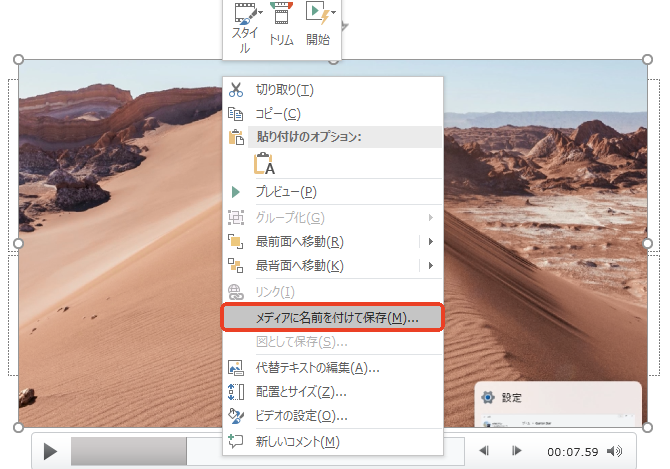The height and width of the screenshot is (469, 670).
Task: Select 最前面へ移動(R) menu entry
Action: tap(332, 242)
